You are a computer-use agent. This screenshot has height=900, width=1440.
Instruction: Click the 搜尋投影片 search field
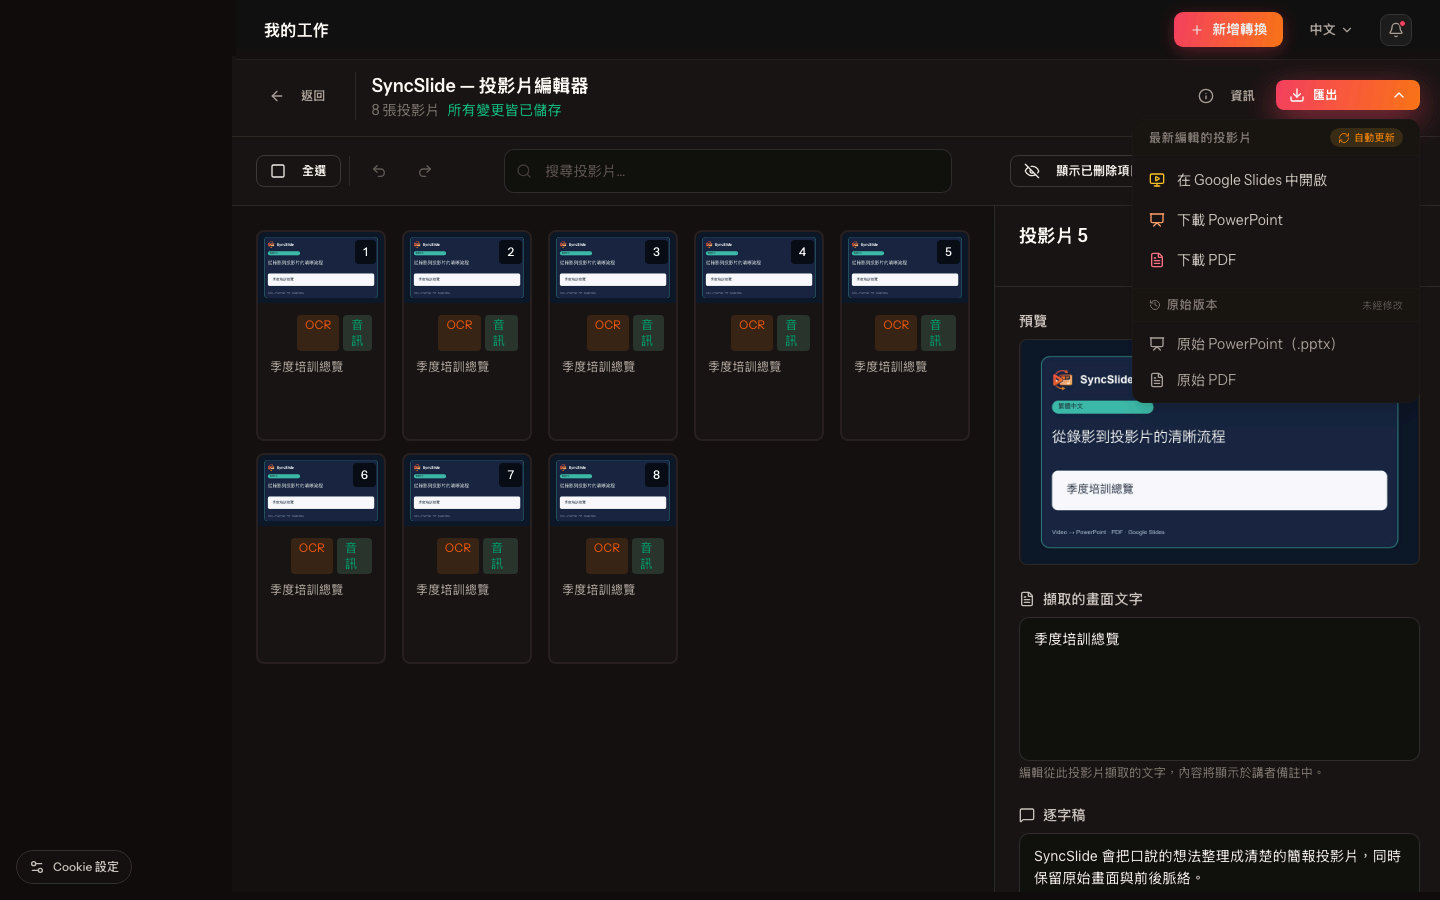(x=728, y=171)
